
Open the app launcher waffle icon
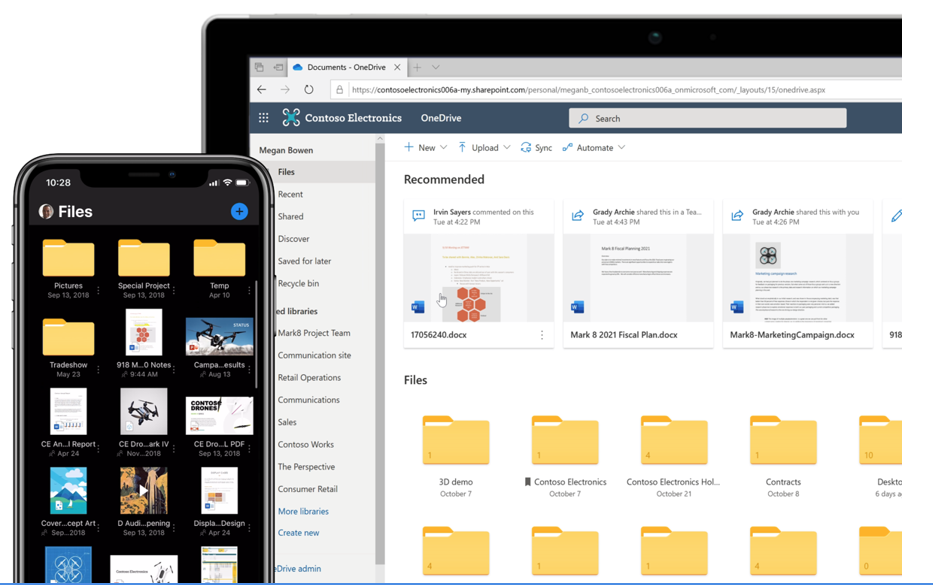264,118
